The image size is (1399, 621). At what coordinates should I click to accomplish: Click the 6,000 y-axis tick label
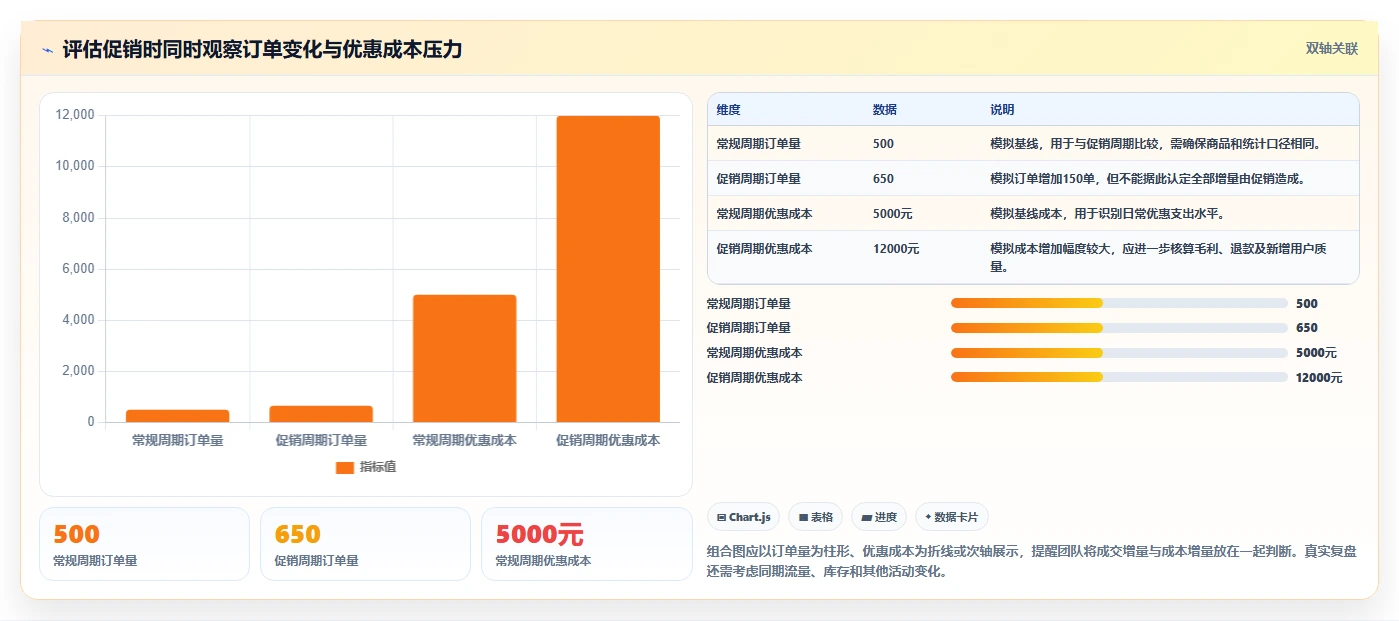(78, 269)
